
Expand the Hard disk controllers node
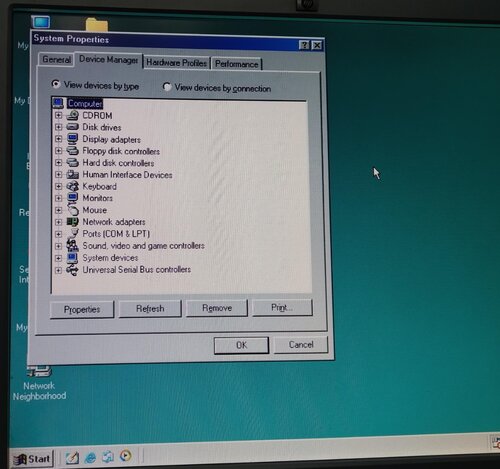tap(59, 163)
